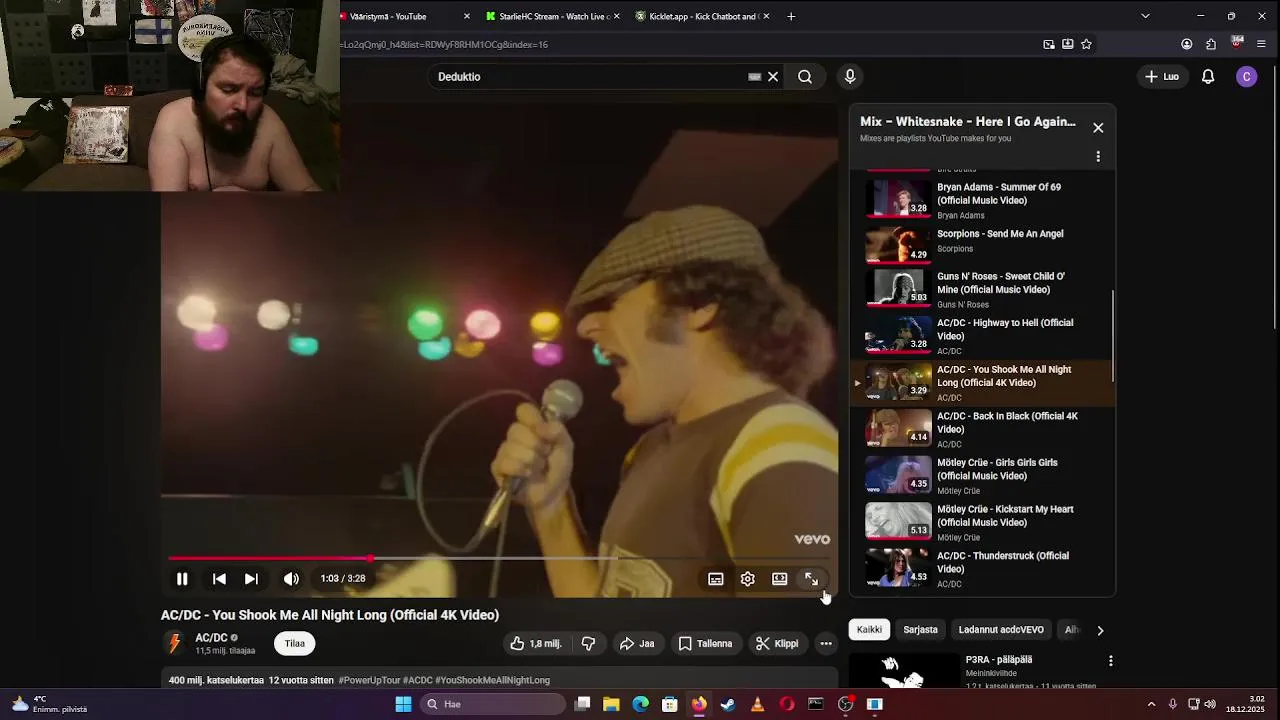
Task: Seek on the red video progress bar
Action: coord(499,558)
